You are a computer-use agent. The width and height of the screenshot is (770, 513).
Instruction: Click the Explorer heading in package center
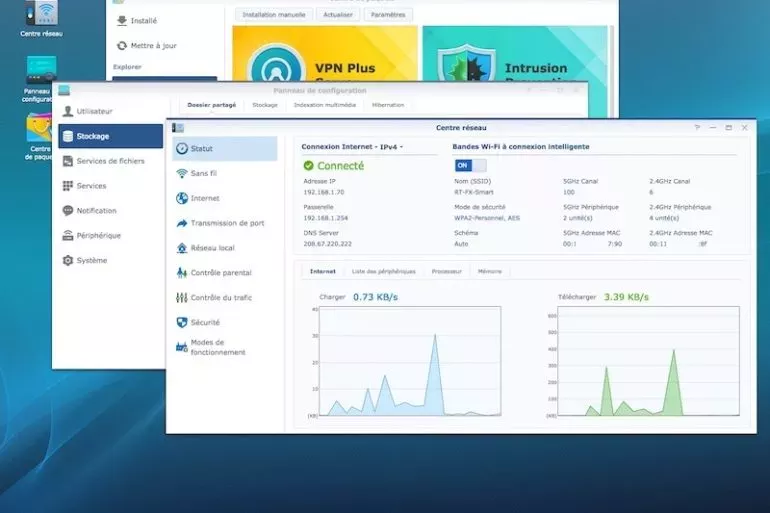pos(127,67)
